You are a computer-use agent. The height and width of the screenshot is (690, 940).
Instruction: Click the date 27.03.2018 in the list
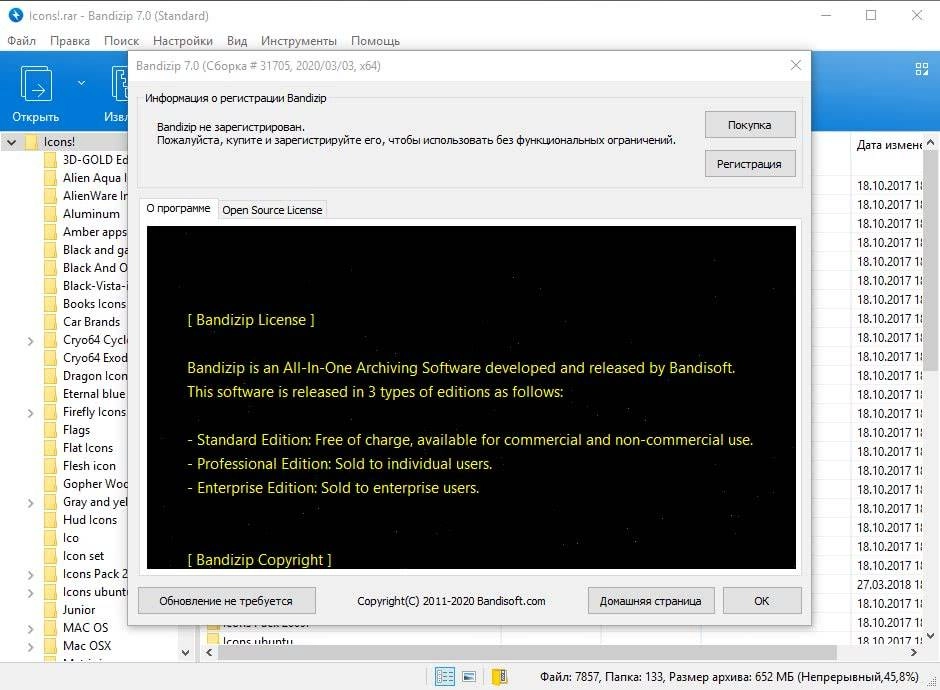(x=889, y=584)
